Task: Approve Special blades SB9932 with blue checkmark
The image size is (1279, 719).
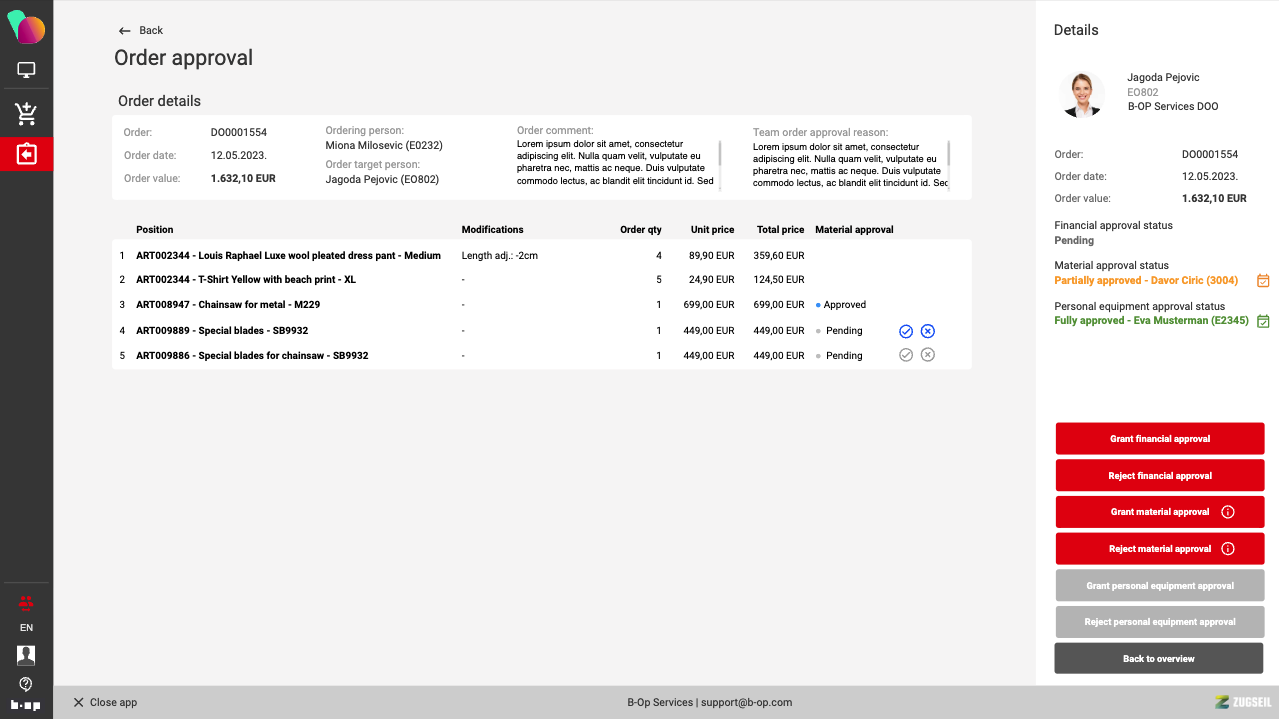Action: tap(906, 331)
